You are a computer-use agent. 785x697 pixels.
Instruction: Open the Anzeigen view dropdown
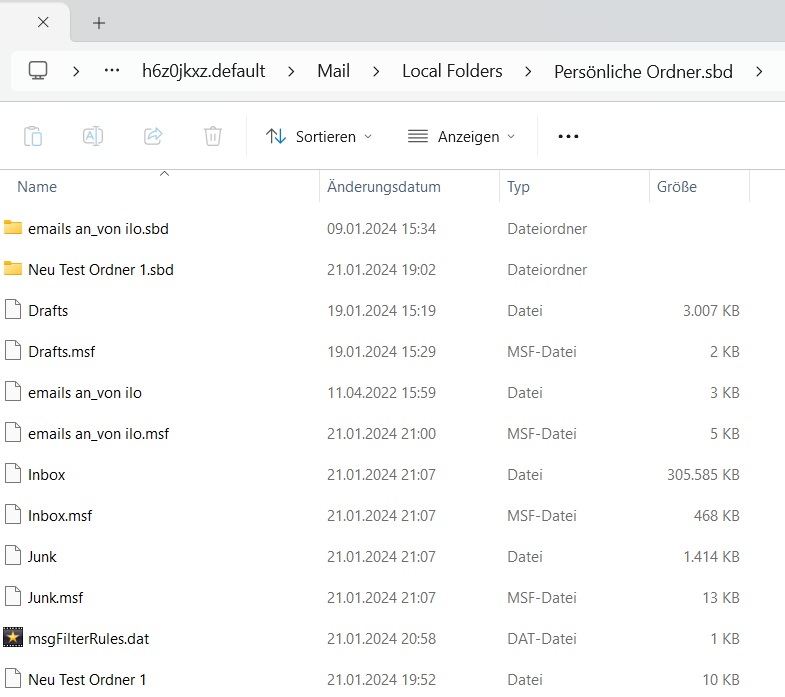point(462,136)
